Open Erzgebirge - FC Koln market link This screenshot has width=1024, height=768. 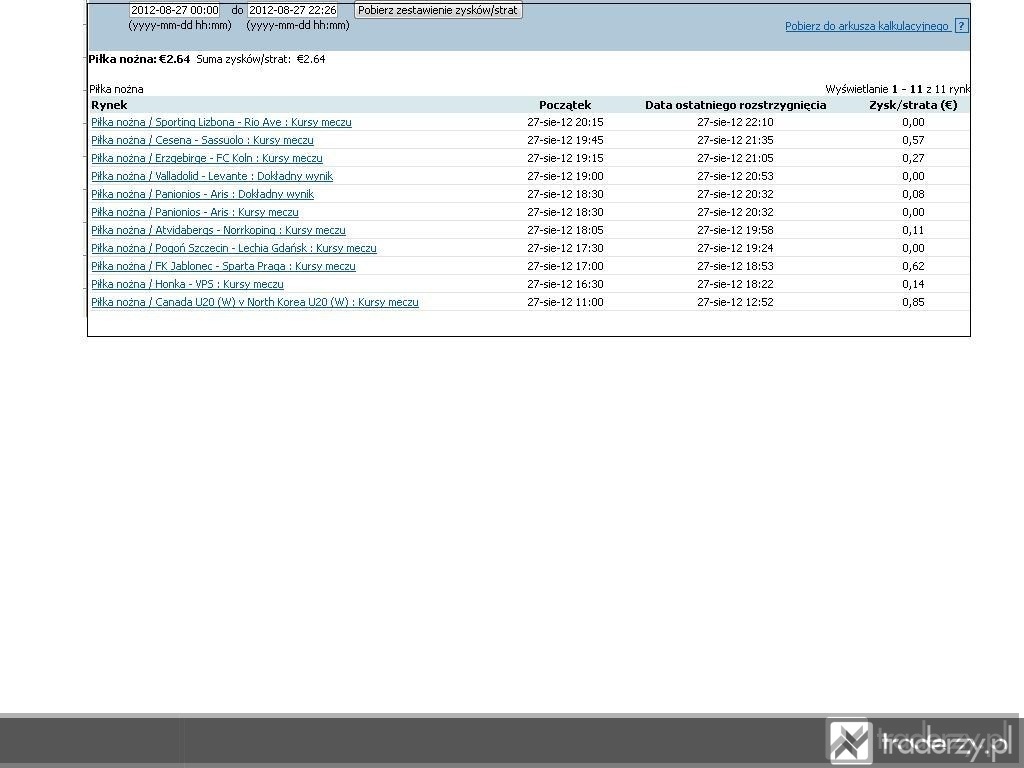pos(207,158)
